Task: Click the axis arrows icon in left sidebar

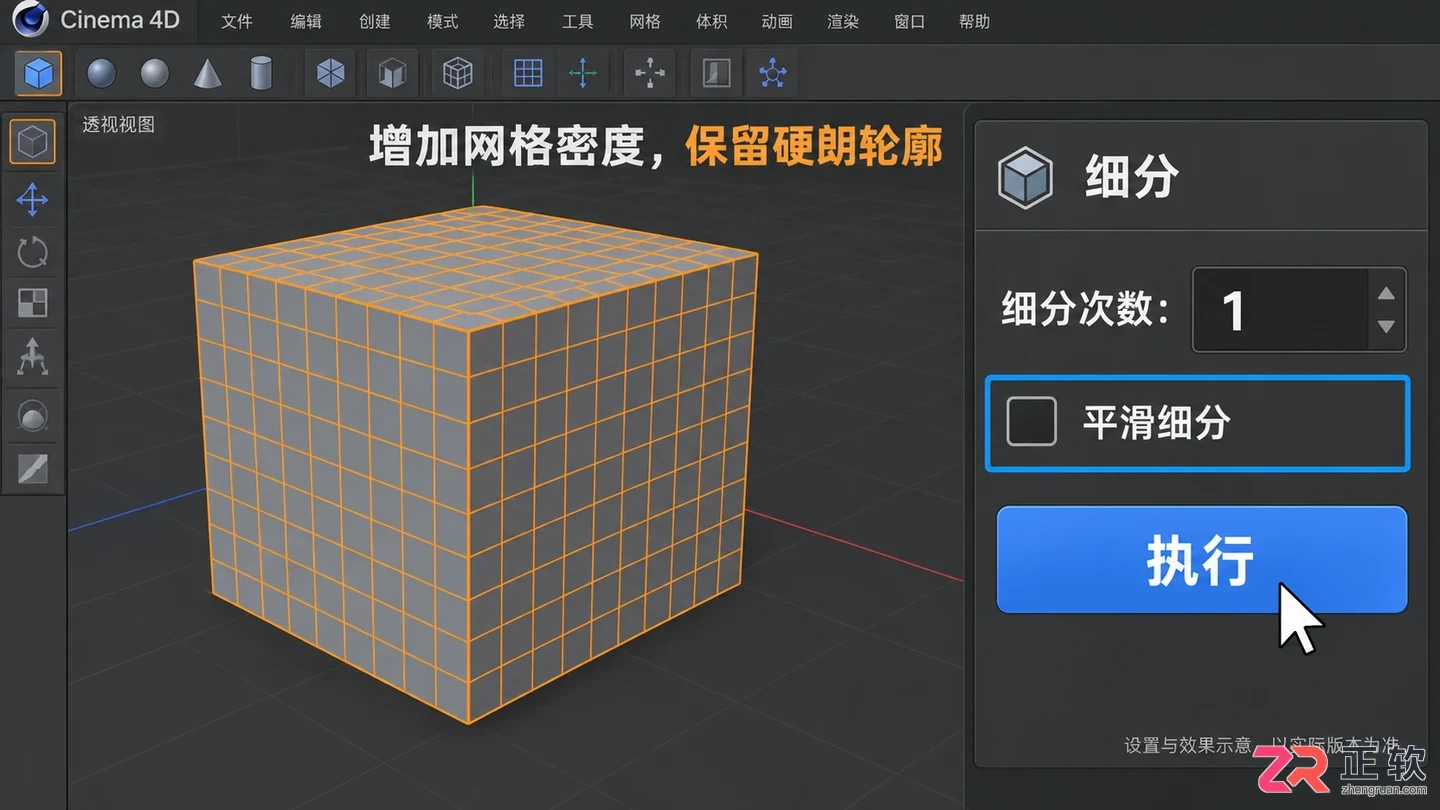Action: coord(33,357)
